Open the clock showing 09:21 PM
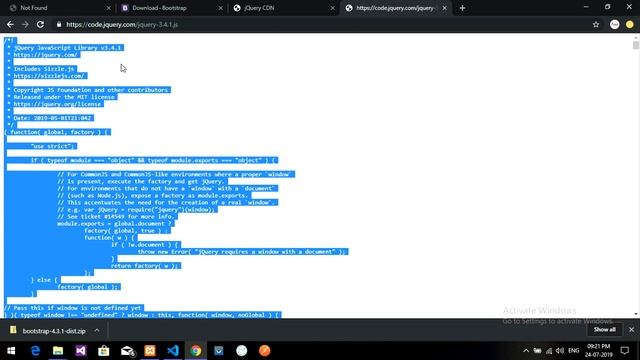Viewport: 640px width, 360px height. pos(598,351)
